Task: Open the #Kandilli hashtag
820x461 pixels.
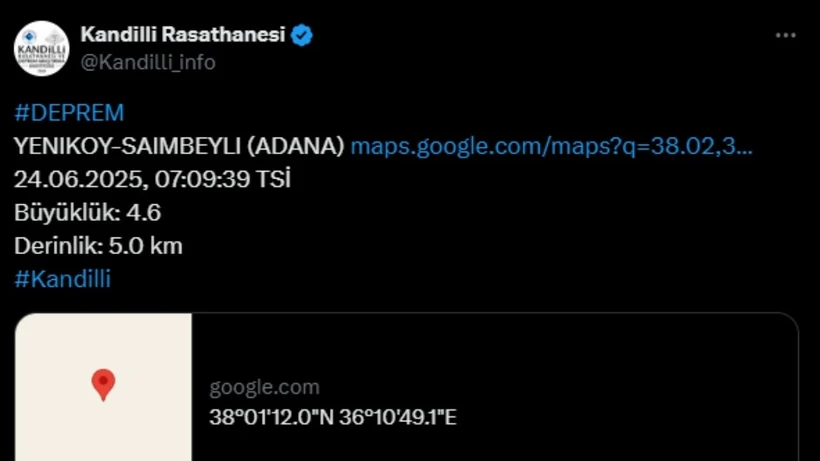Action: pyautogui.click(x=62, y=279)
